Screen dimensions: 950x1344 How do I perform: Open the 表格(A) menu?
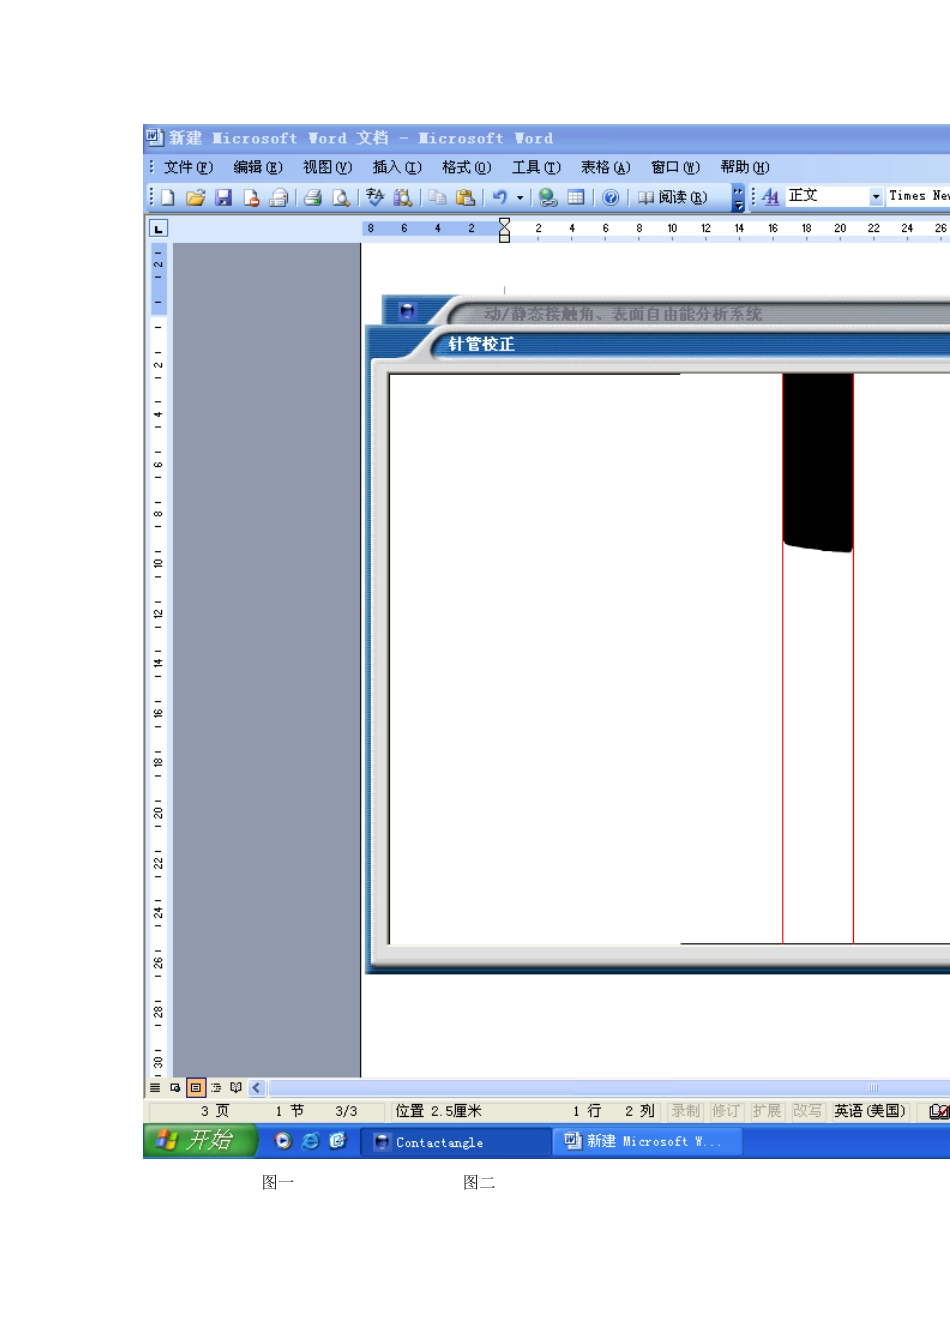point(606,167)
